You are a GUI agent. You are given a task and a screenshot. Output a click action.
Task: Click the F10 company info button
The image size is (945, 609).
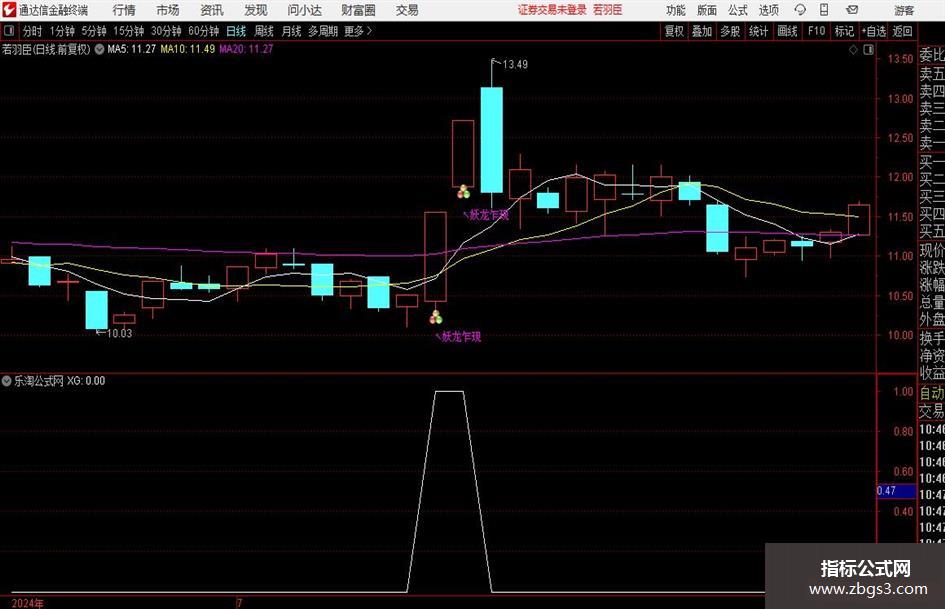[x=816, y=31]
